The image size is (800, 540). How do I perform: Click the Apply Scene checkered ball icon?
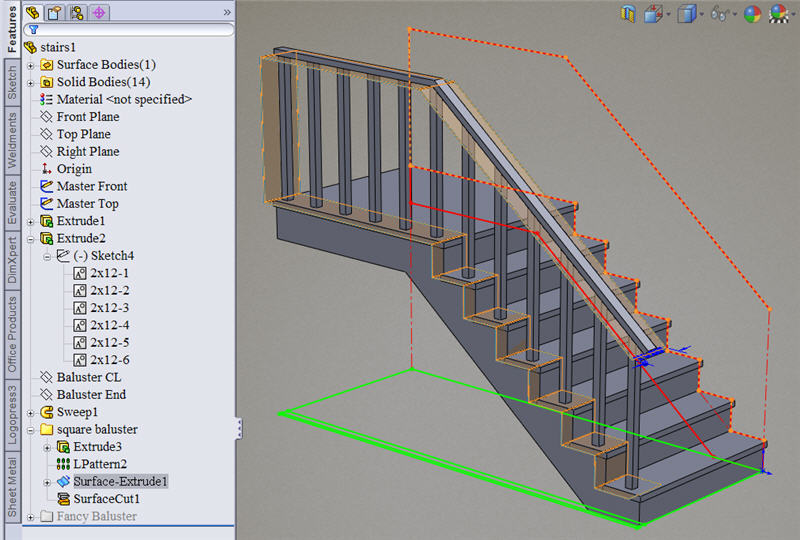click(x=778, y=14)
